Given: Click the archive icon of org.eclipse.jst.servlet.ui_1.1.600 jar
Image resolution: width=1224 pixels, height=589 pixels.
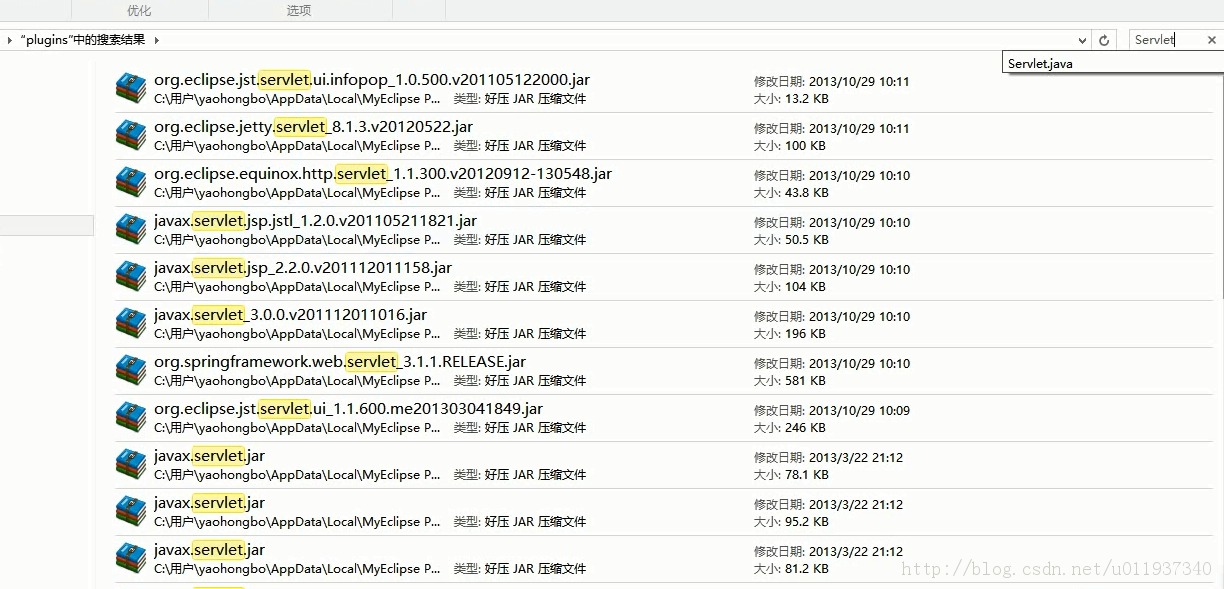Looking at the screenshot, I should click(x=131, y=418).
